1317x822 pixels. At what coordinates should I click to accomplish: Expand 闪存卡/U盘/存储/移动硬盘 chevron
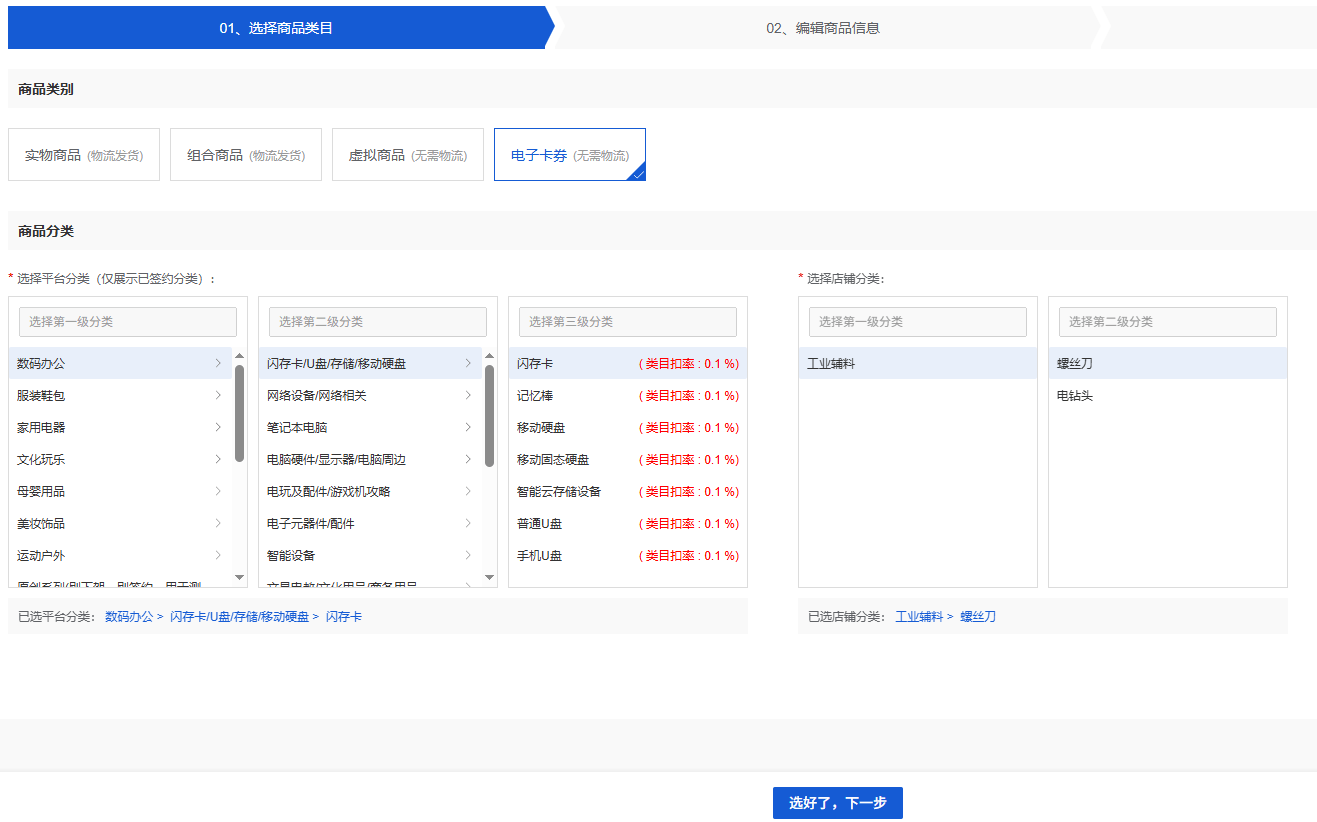[x=468, y=363]
